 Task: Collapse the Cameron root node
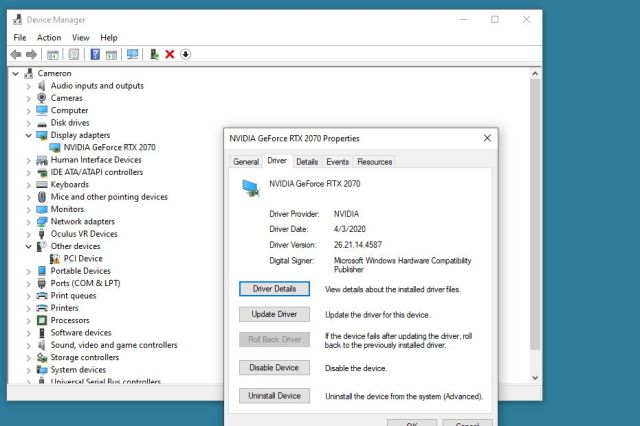pos(16,74)
